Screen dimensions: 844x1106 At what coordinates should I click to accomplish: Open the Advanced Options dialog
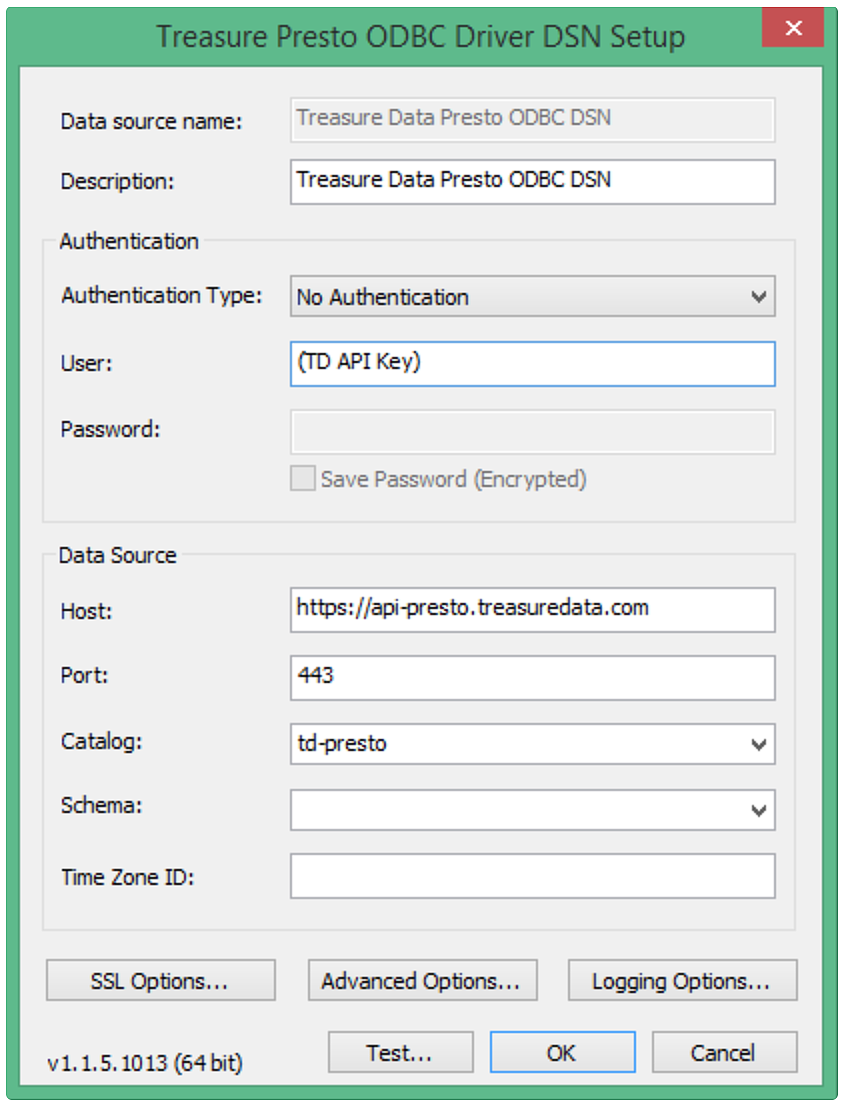click(421, 981)
